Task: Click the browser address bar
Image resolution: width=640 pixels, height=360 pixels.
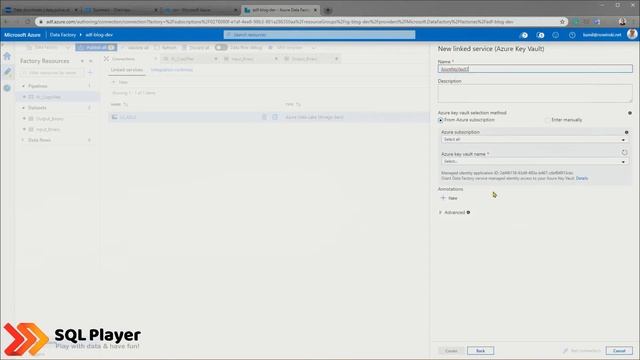Action: [302, 22]
